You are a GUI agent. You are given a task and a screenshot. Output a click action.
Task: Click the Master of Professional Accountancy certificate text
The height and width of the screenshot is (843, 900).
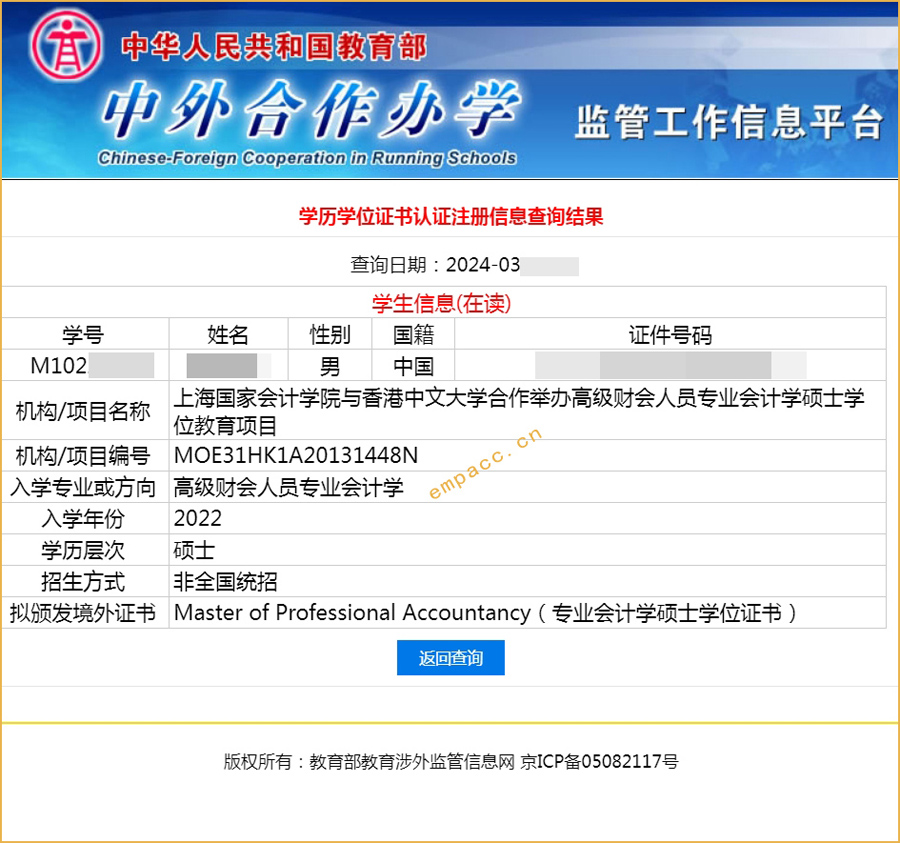pos(485,613)
